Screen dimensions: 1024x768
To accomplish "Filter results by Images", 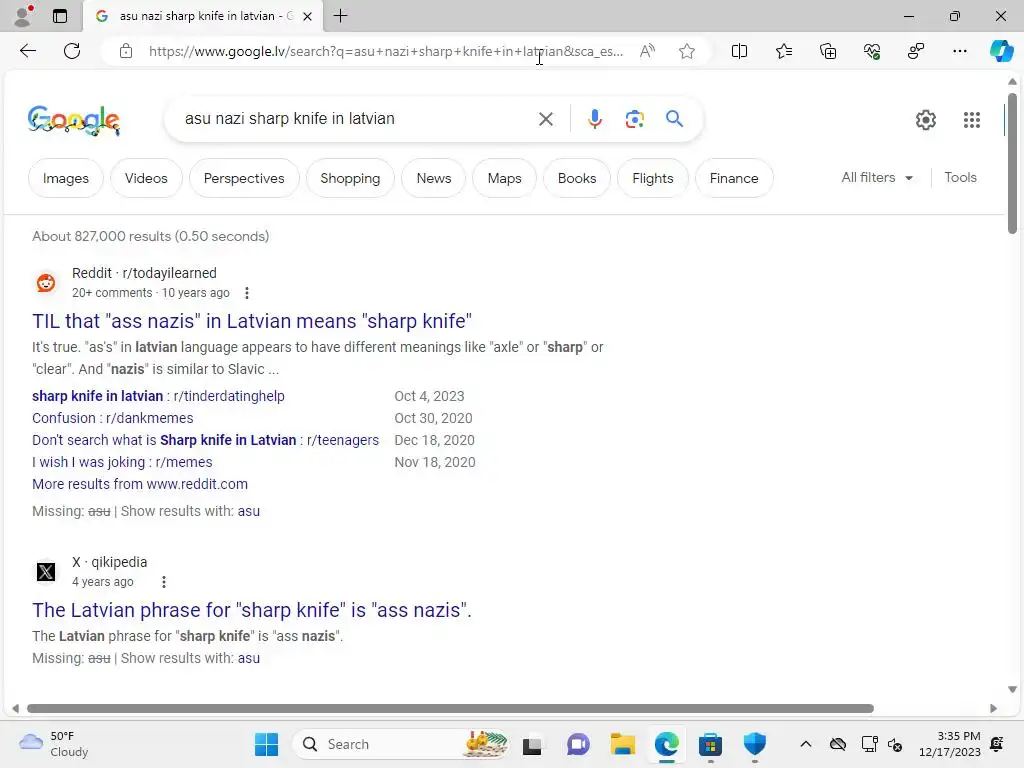I will [x=65, y=178].
